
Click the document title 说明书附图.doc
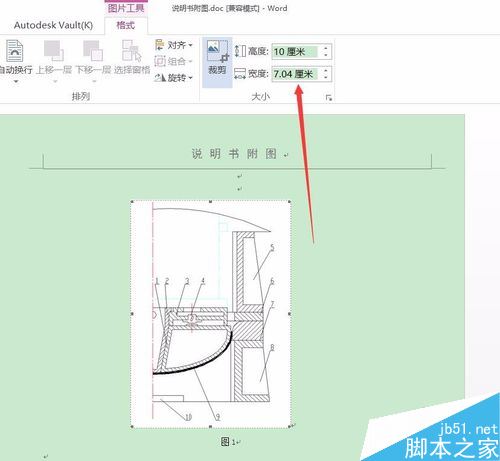(x=197, y=8)
